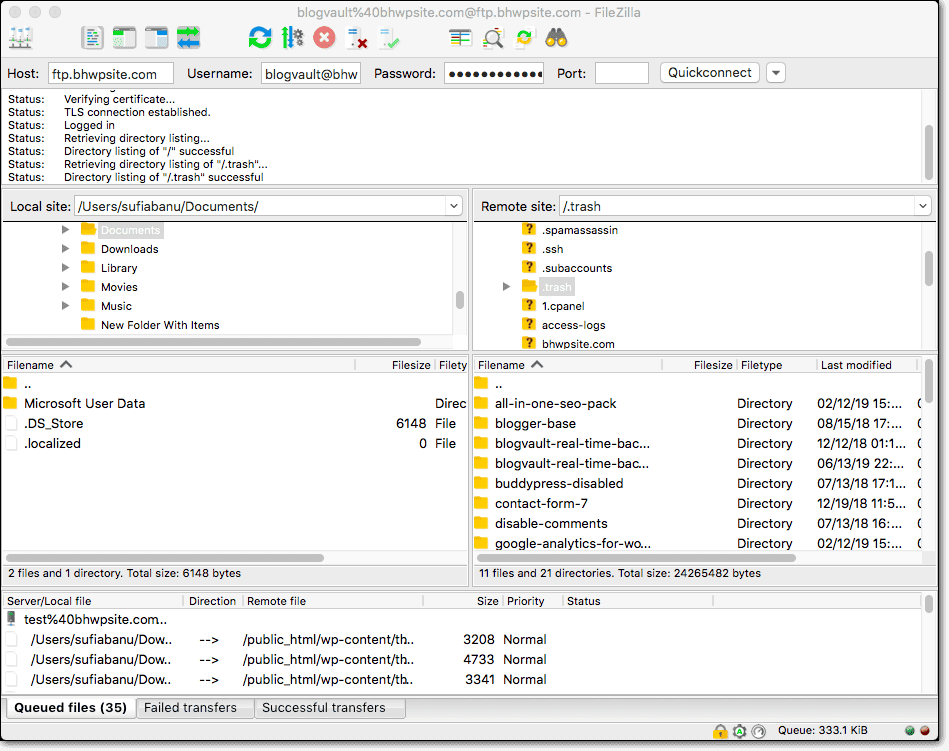The height and width of the screenshot is (751, 949).
Task: Toggle synchronized browsing icon
Action: 524,38
